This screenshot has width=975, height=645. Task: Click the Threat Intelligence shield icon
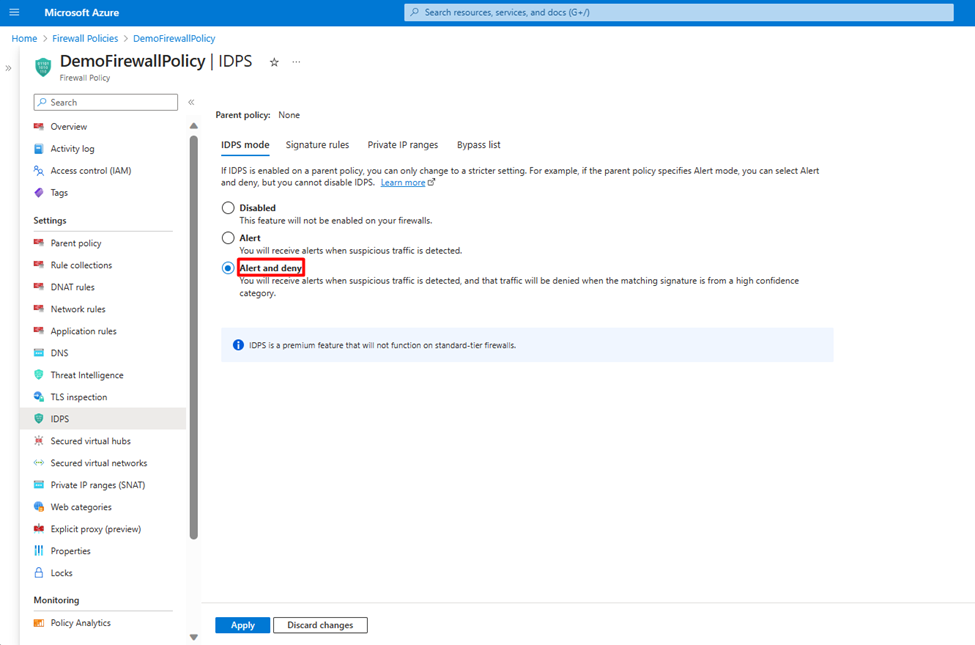point(39,375)
